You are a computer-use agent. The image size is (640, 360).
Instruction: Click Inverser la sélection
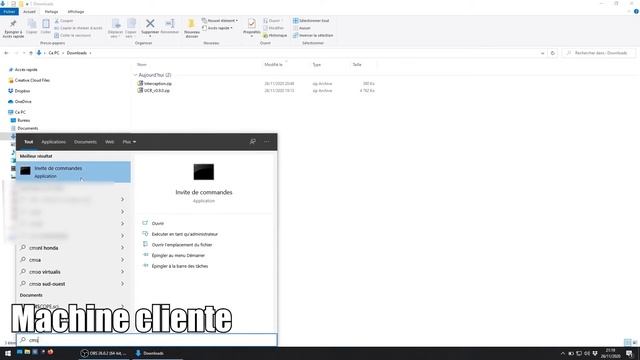coord(313,36)
